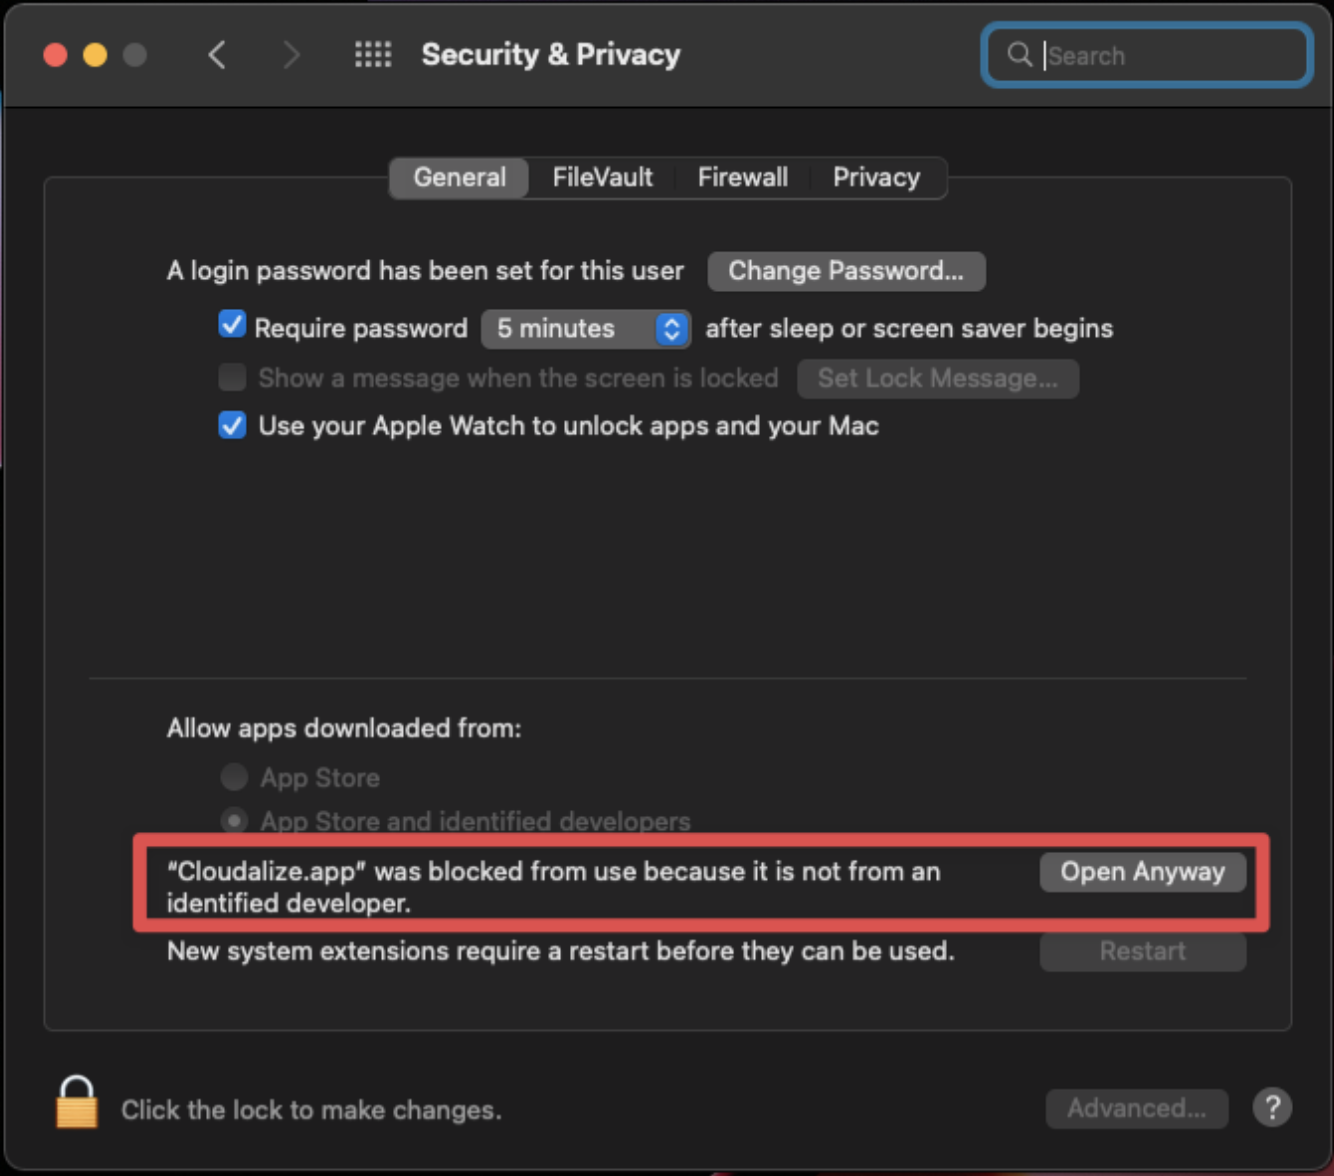Click Open Anyway for Cloudalize.app
1334x1176 pixels.
(1143, 871)
